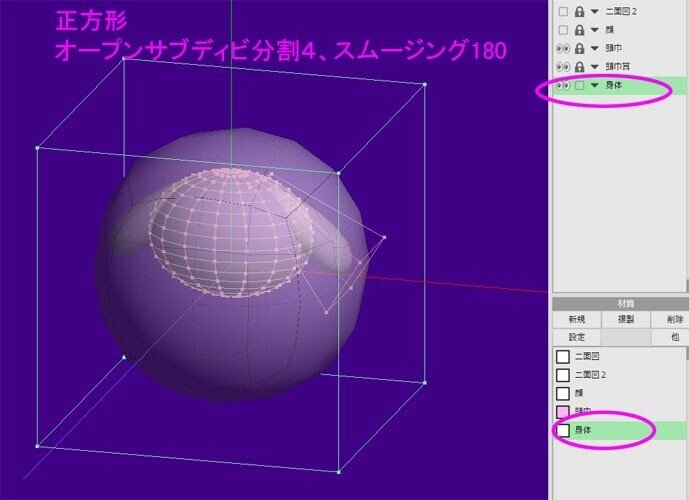Lock the 身体 object with its empty lock box

580,85
